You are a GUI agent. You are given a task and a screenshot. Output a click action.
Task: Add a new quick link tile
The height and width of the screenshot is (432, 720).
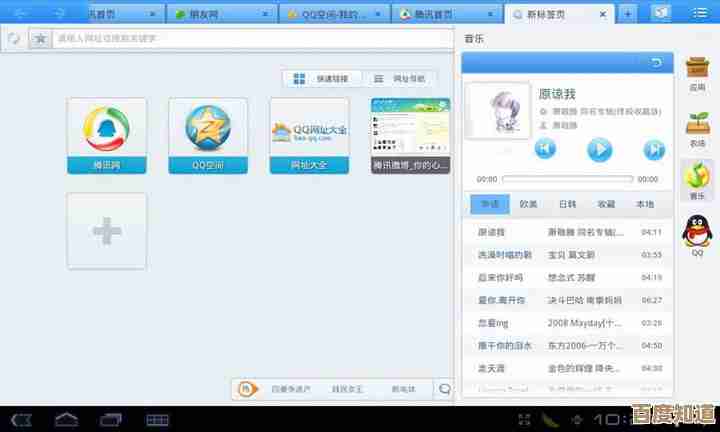107,231
